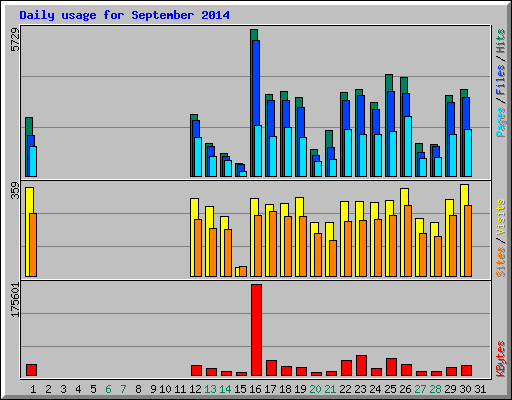Click the yellow Visits legend label

[500, 218]
